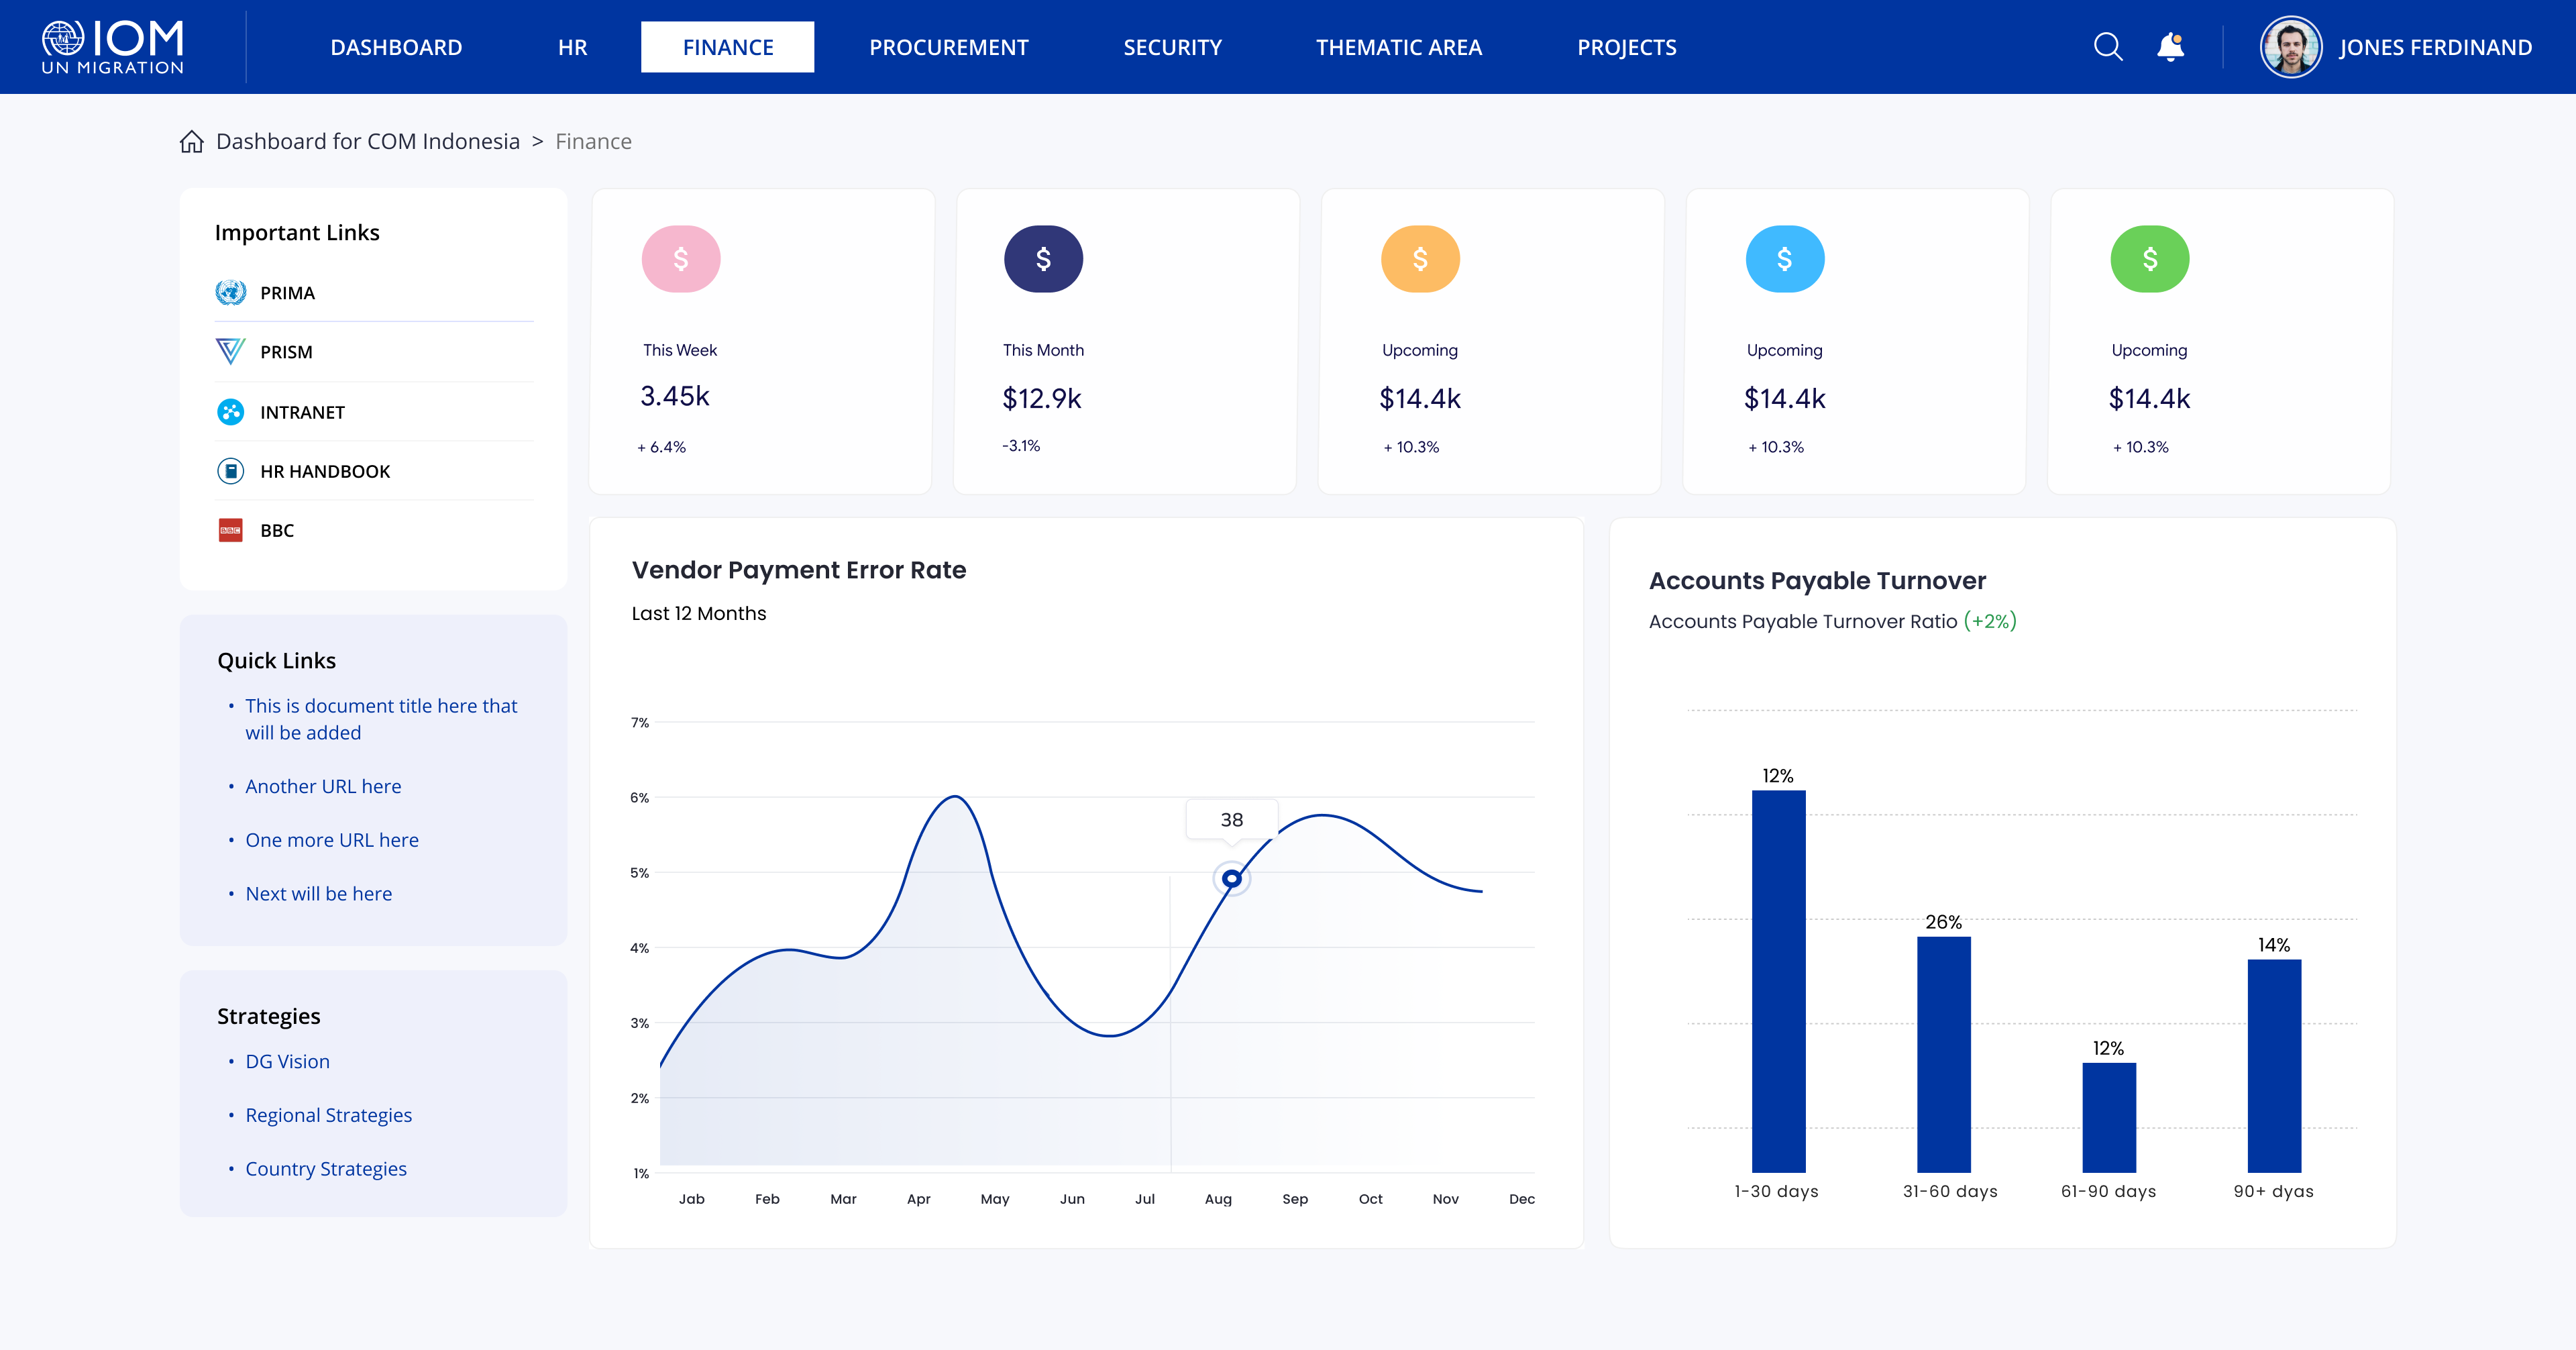Click the red BBC icon
The width and height of the screenshot is (2576, 1350).
click(231, 530)
